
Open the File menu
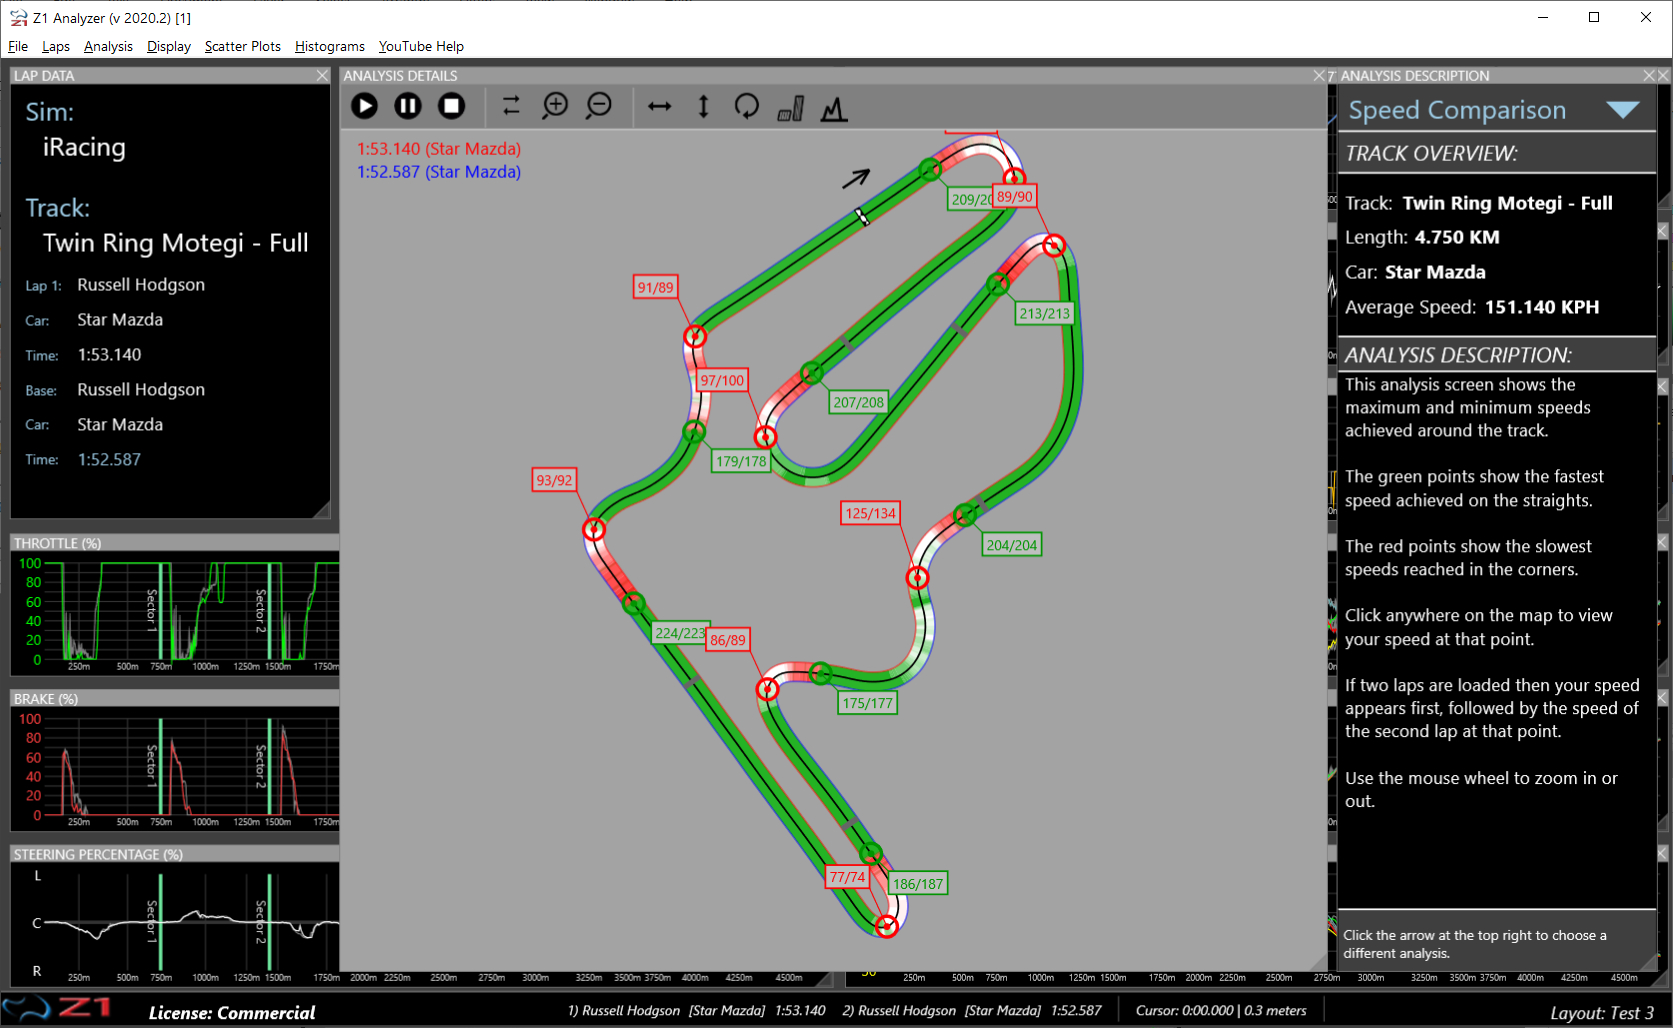point(18,46)
